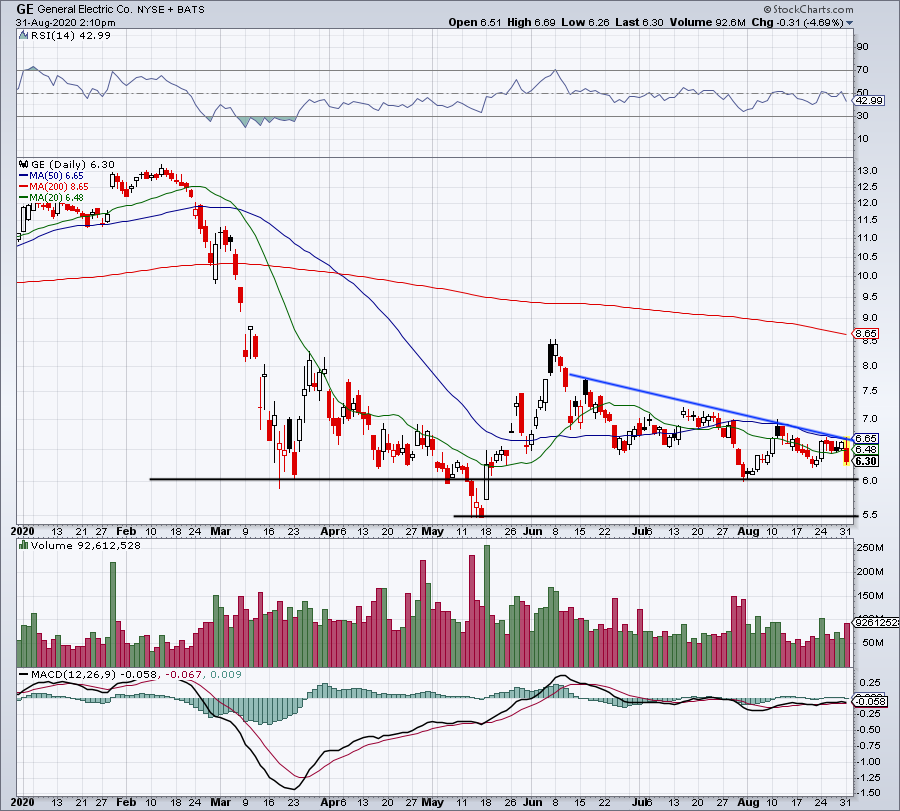Click the MA(50) 6.65 legend entry
Screen dimensions: 900x811
tap(56, 176)
